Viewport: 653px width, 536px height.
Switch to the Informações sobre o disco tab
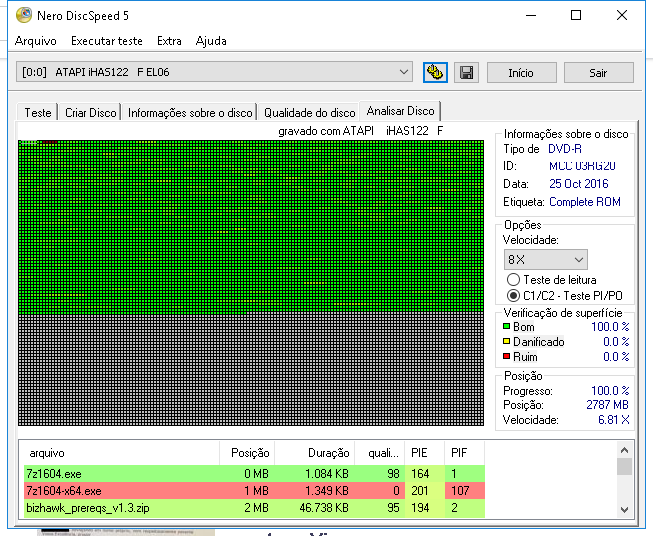[190, 112]
